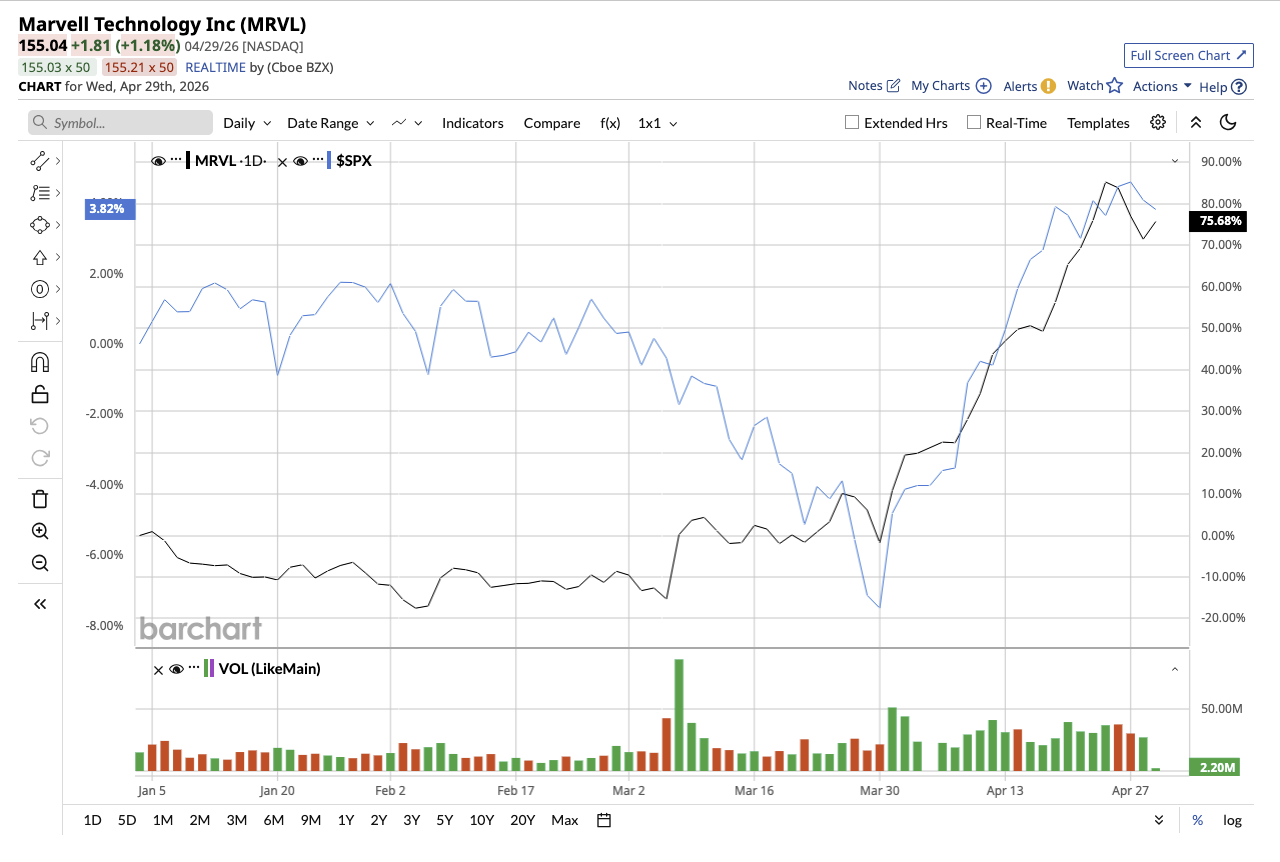Switch to dark mode moon icon

coord(1229,123)
